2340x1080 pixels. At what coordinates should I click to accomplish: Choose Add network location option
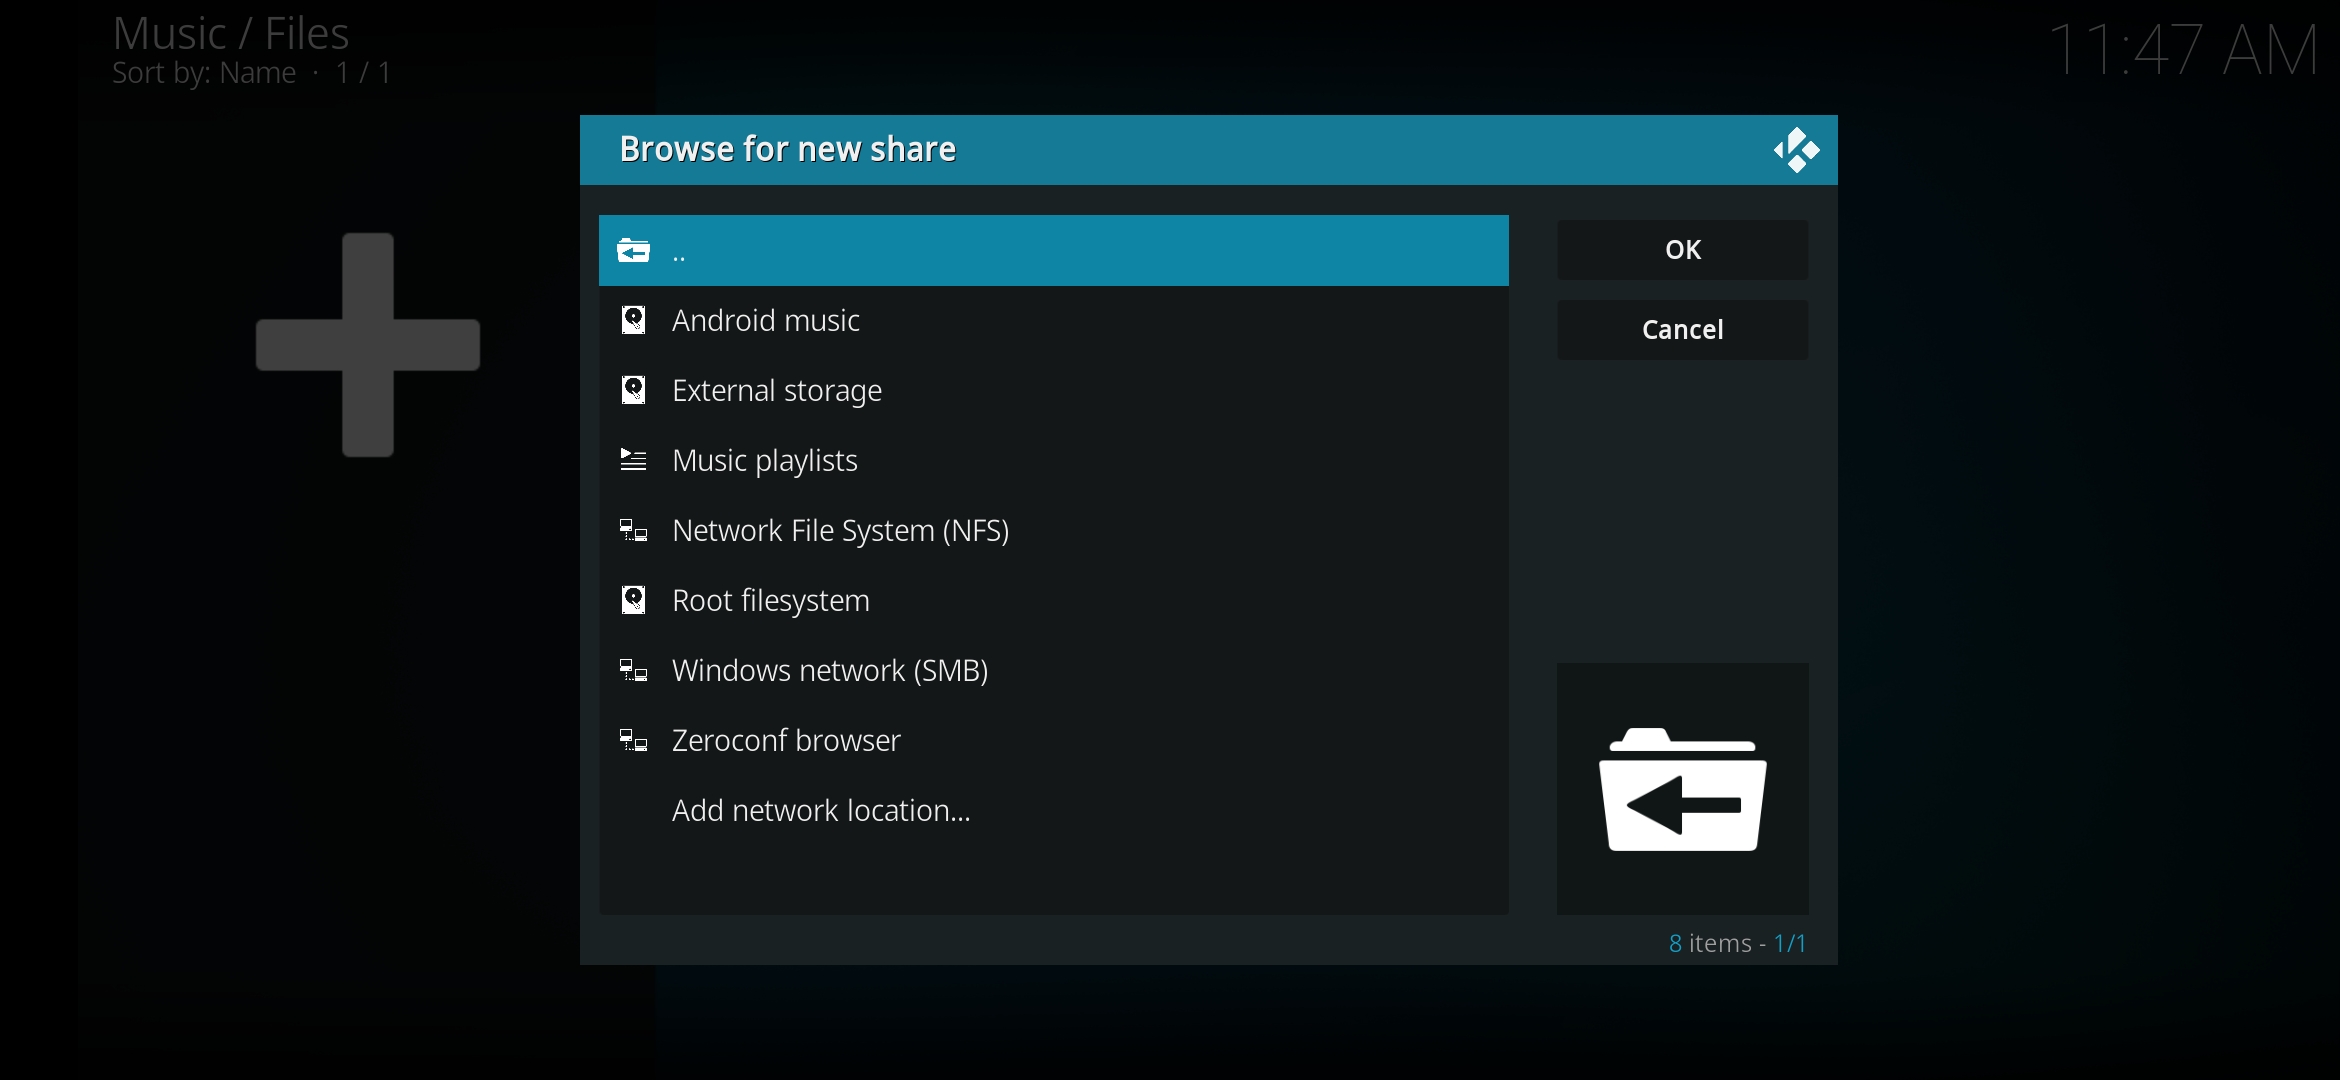[x=821, y=811]
